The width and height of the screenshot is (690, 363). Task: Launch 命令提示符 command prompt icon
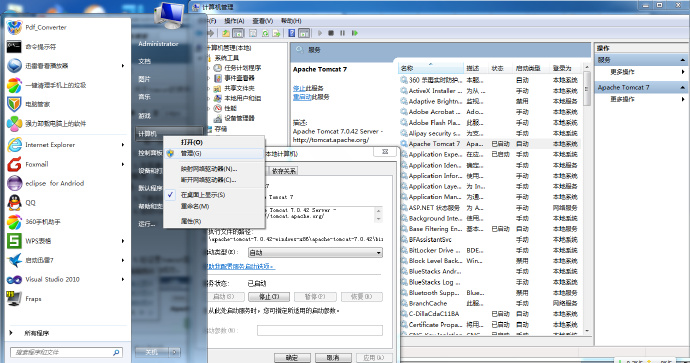click(14, 47)
